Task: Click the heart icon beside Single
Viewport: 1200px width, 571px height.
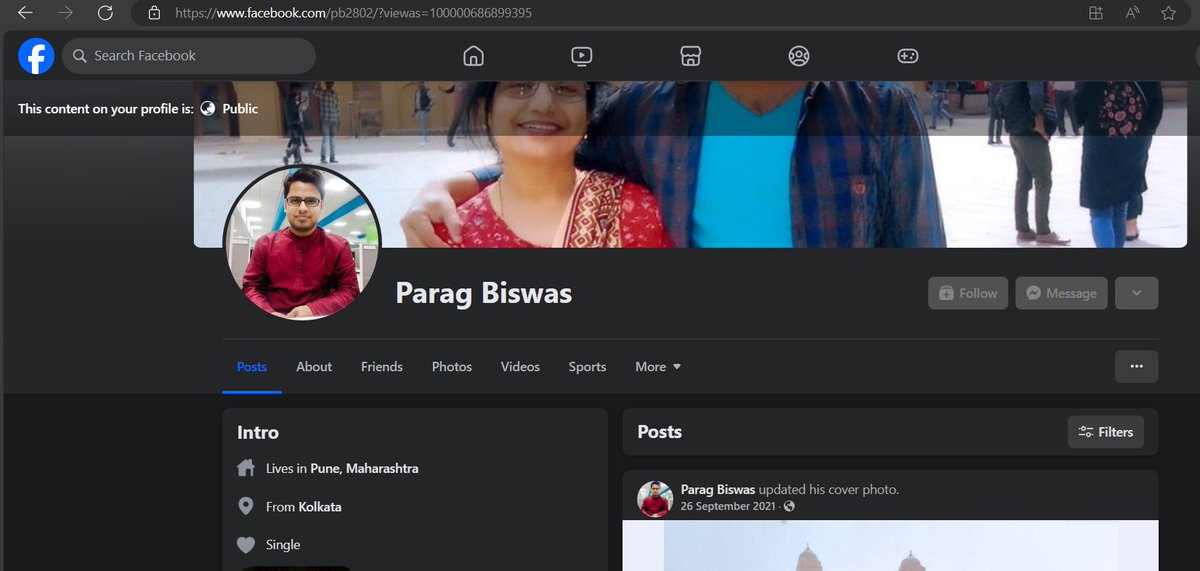Action: pyautogui.click(x=246, y=545)
